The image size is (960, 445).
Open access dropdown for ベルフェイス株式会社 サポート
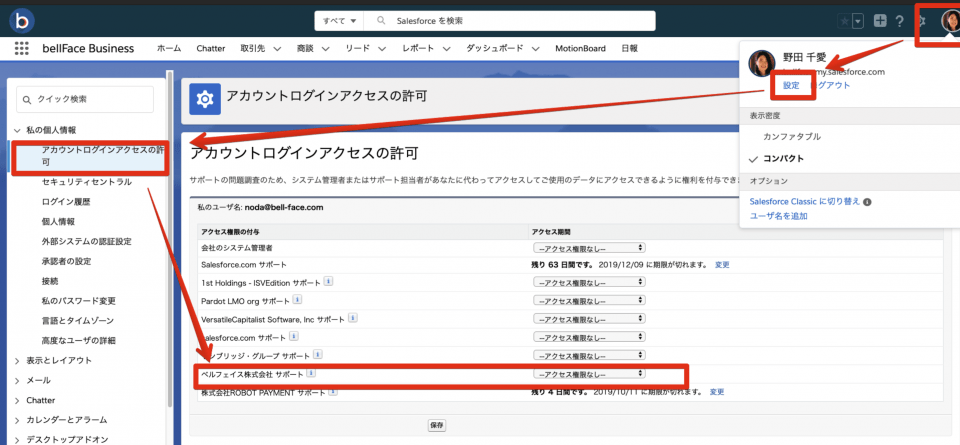coord(588,374)
